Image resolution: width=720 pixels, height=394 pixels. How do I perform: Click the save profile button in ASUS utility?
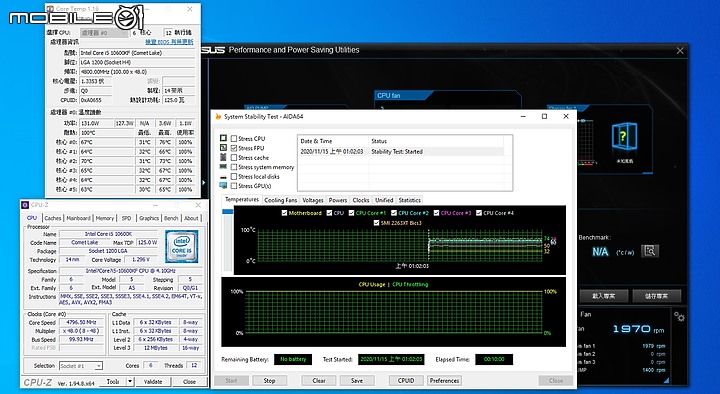(x=656, y=296)
